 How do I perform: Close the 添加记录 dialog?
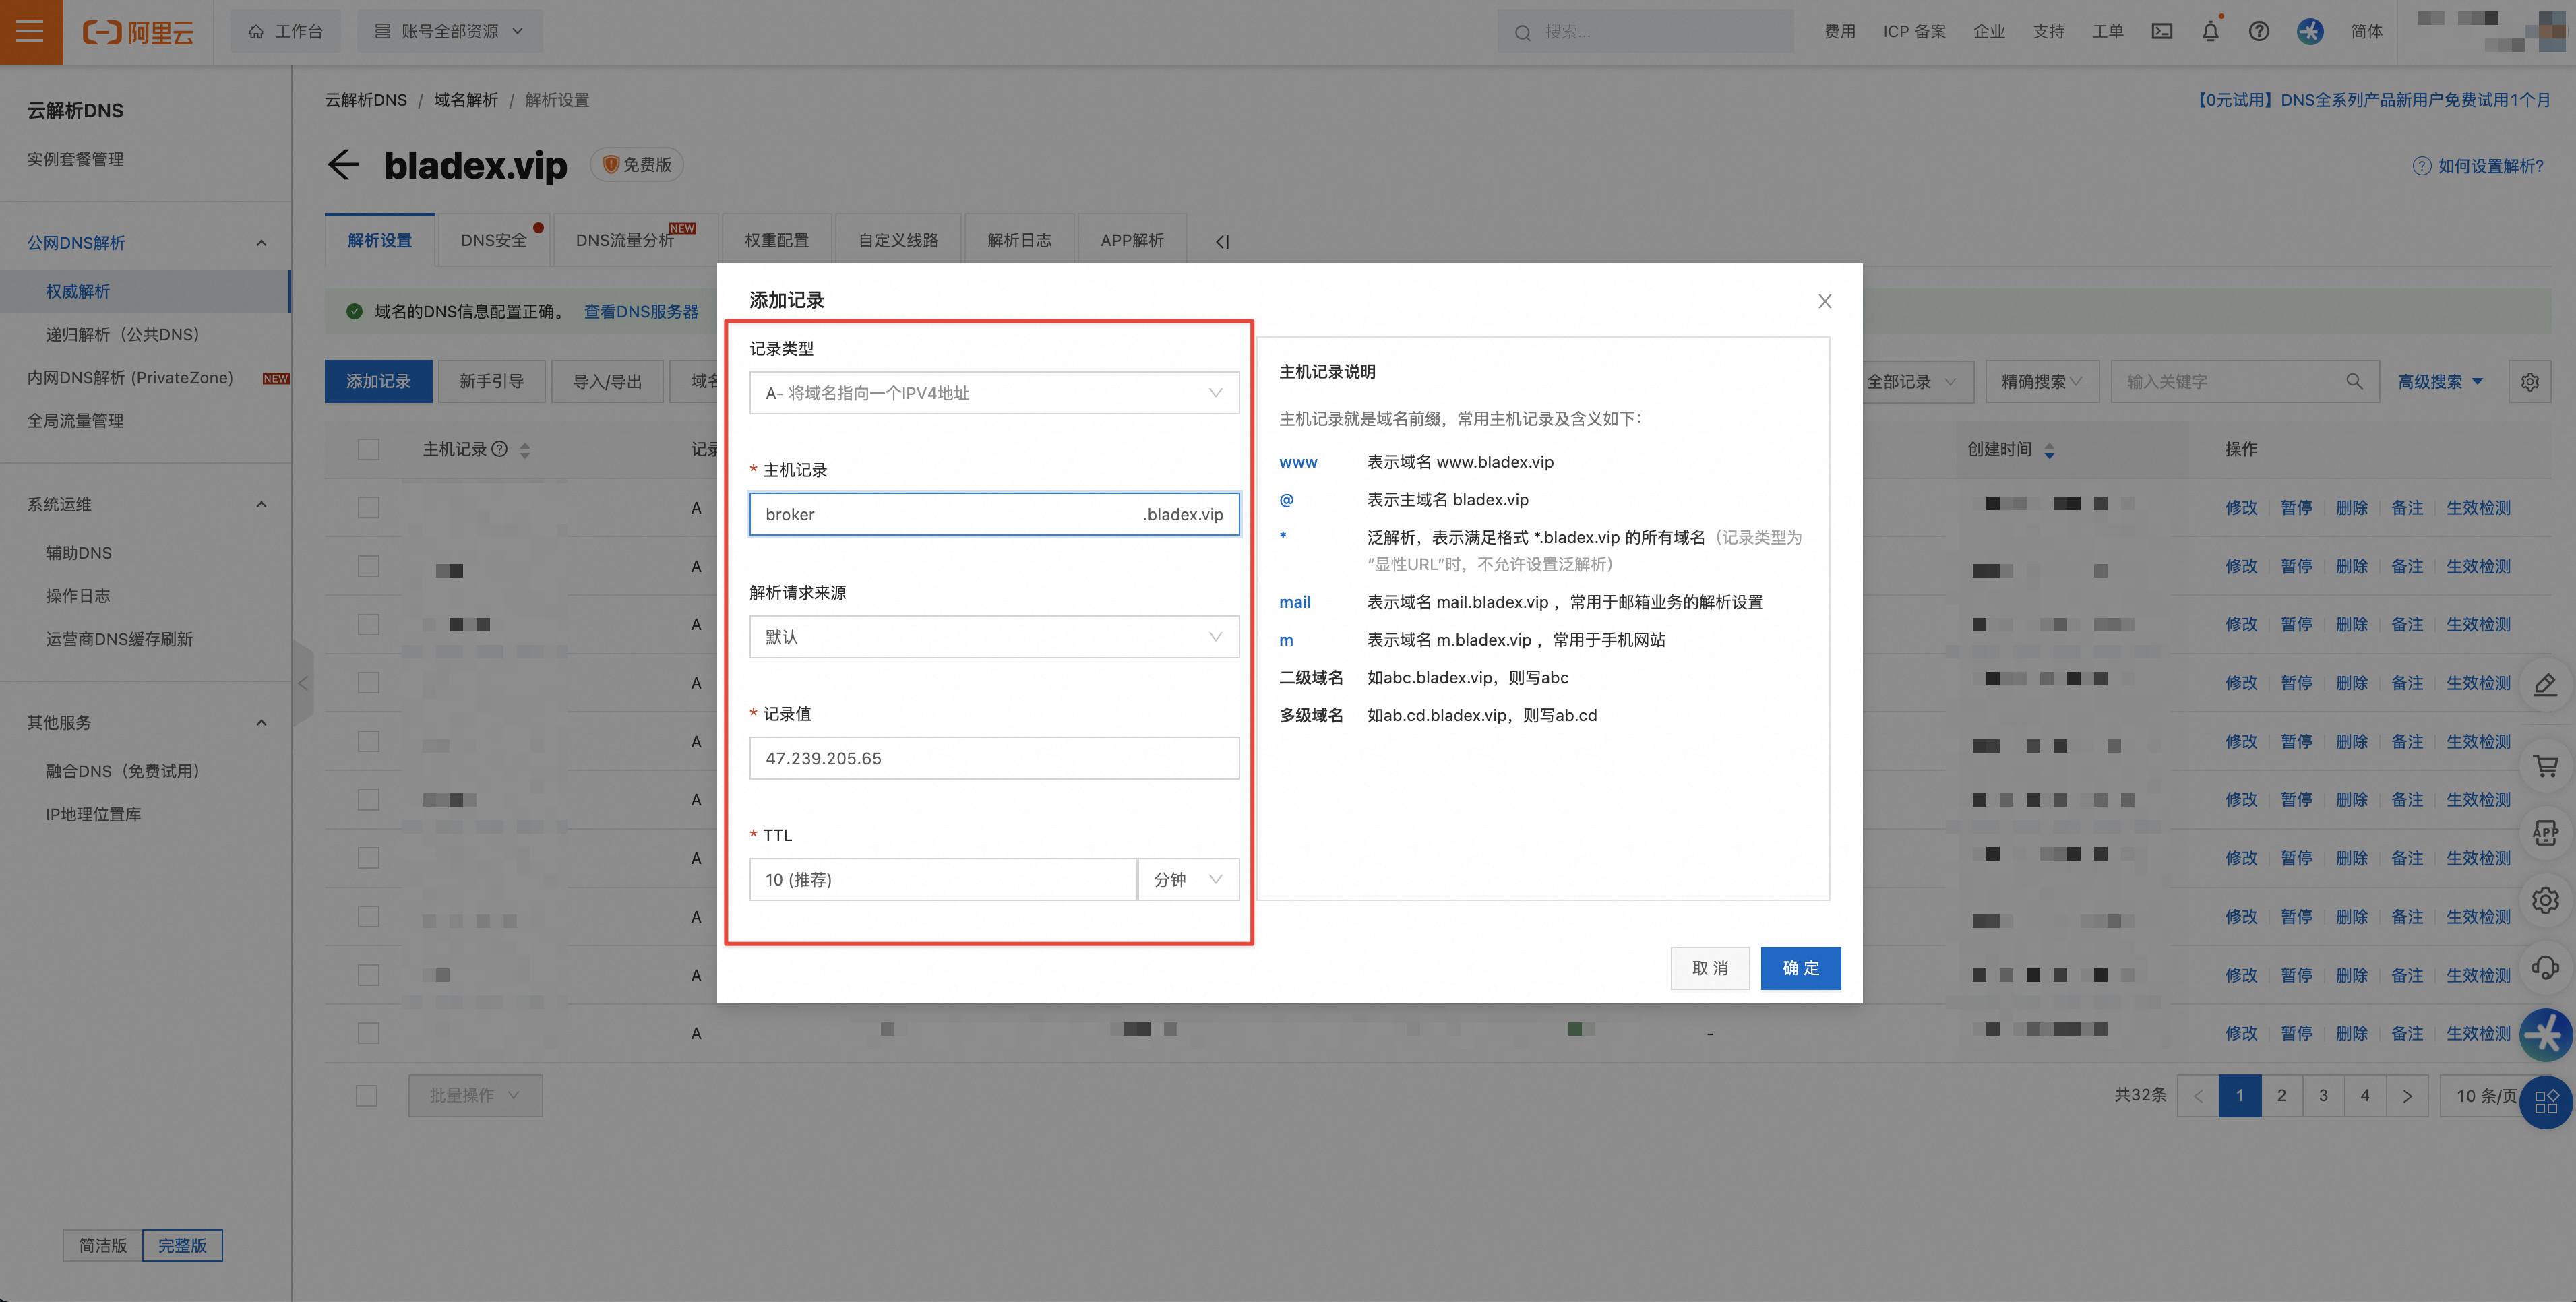coord(1825,301)
